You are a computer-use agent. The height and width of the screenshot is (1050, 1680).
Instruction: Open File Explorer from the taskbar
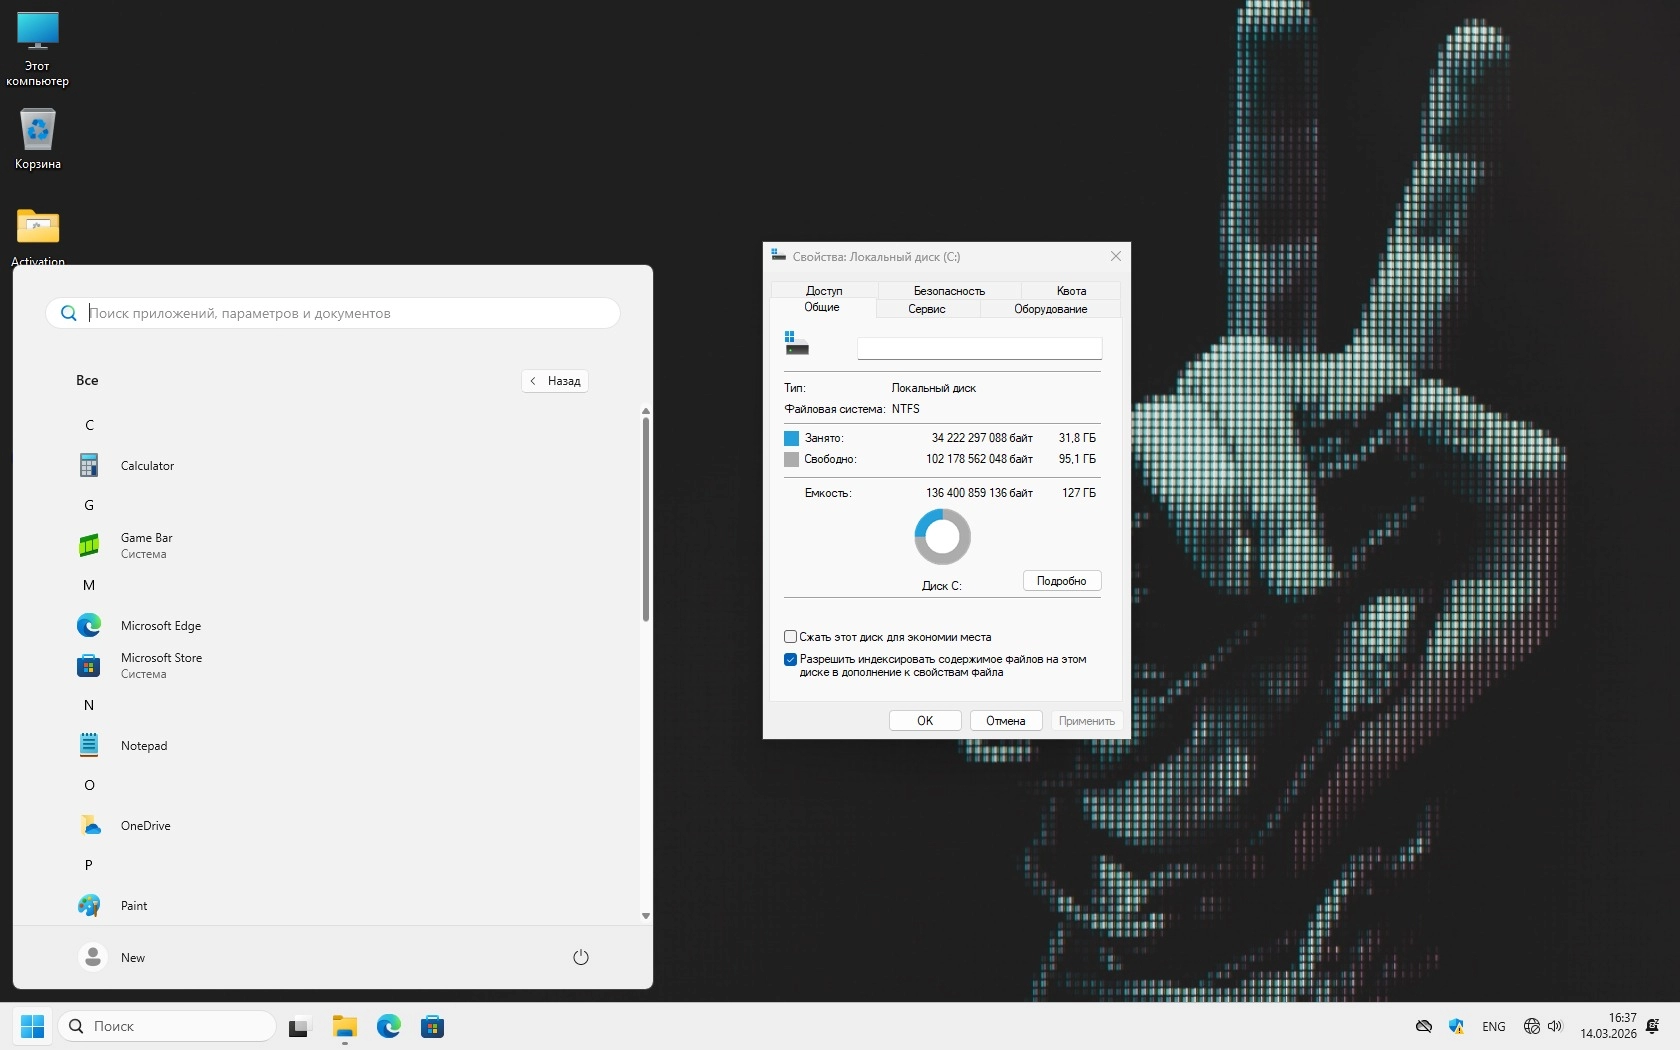(345, 1026)
